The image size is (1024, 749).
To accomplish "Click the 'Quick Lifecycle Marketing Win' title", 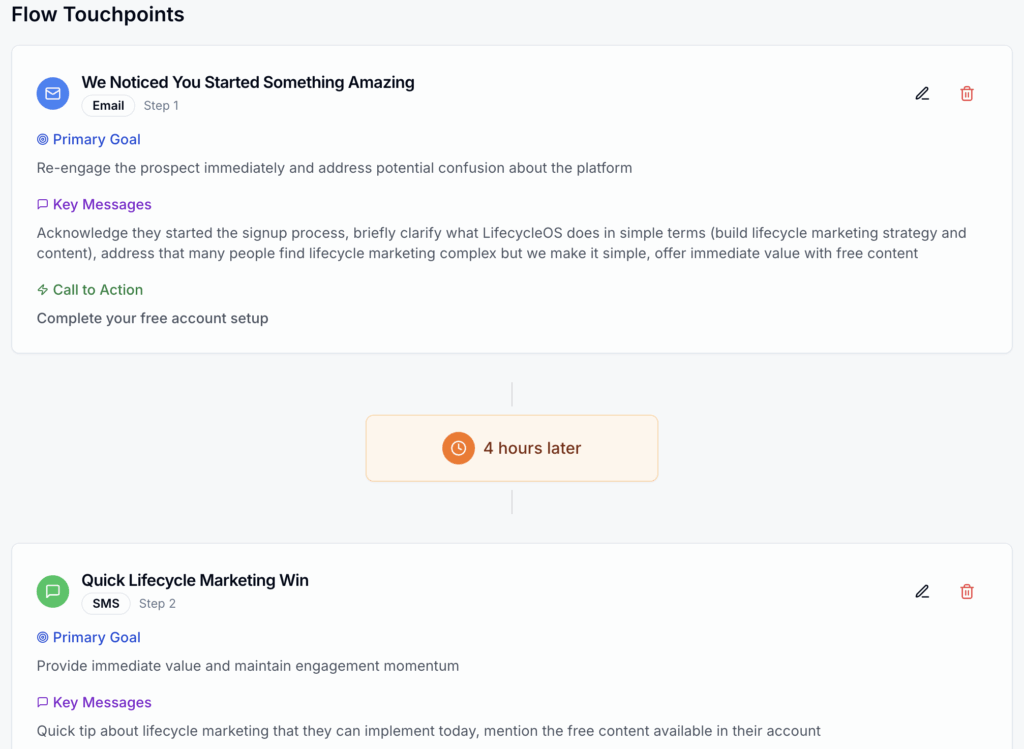I will coord(195,580).
